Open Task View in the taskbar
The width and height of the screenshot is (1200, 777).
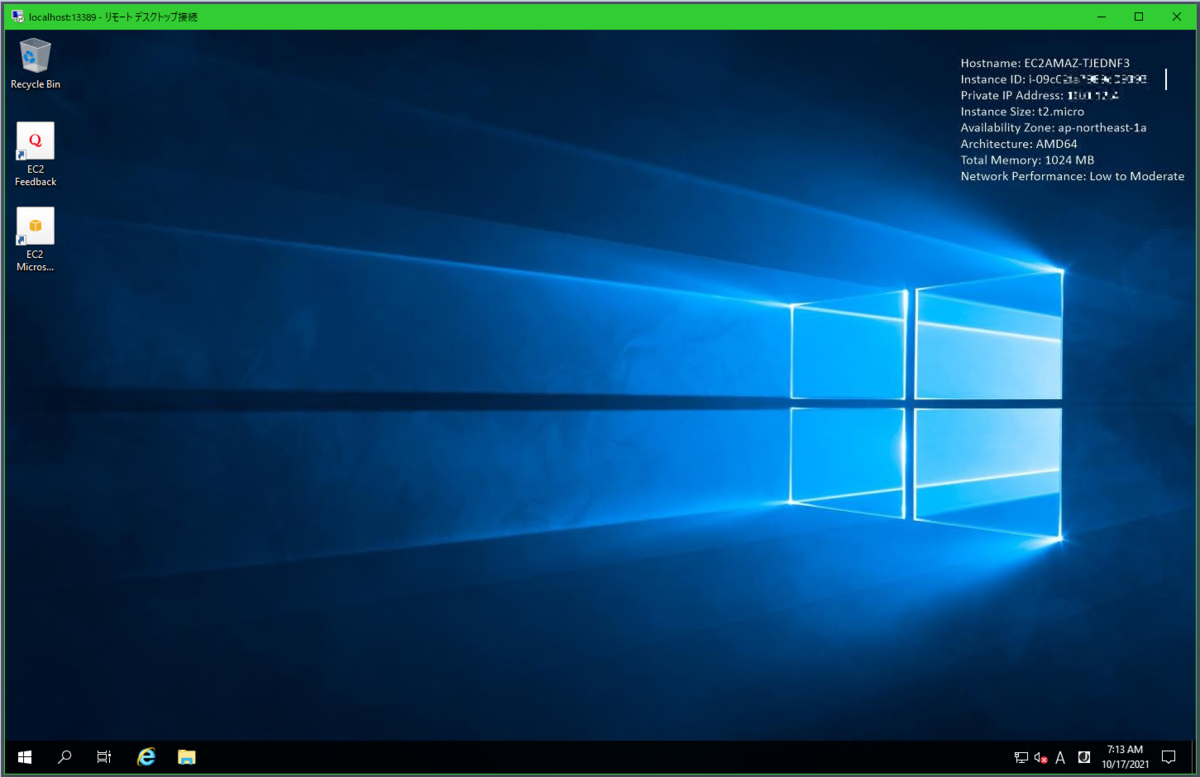(104, 757)
